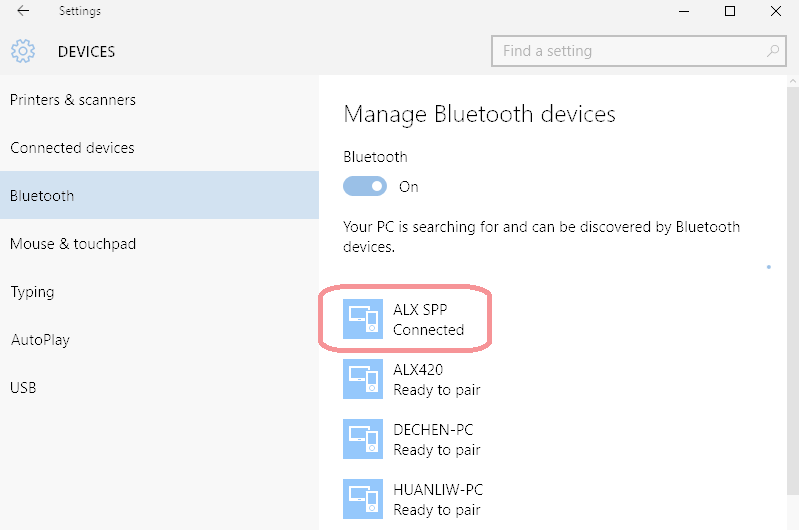Open USB settings
The image size is (799, 530).
point(159,387)
